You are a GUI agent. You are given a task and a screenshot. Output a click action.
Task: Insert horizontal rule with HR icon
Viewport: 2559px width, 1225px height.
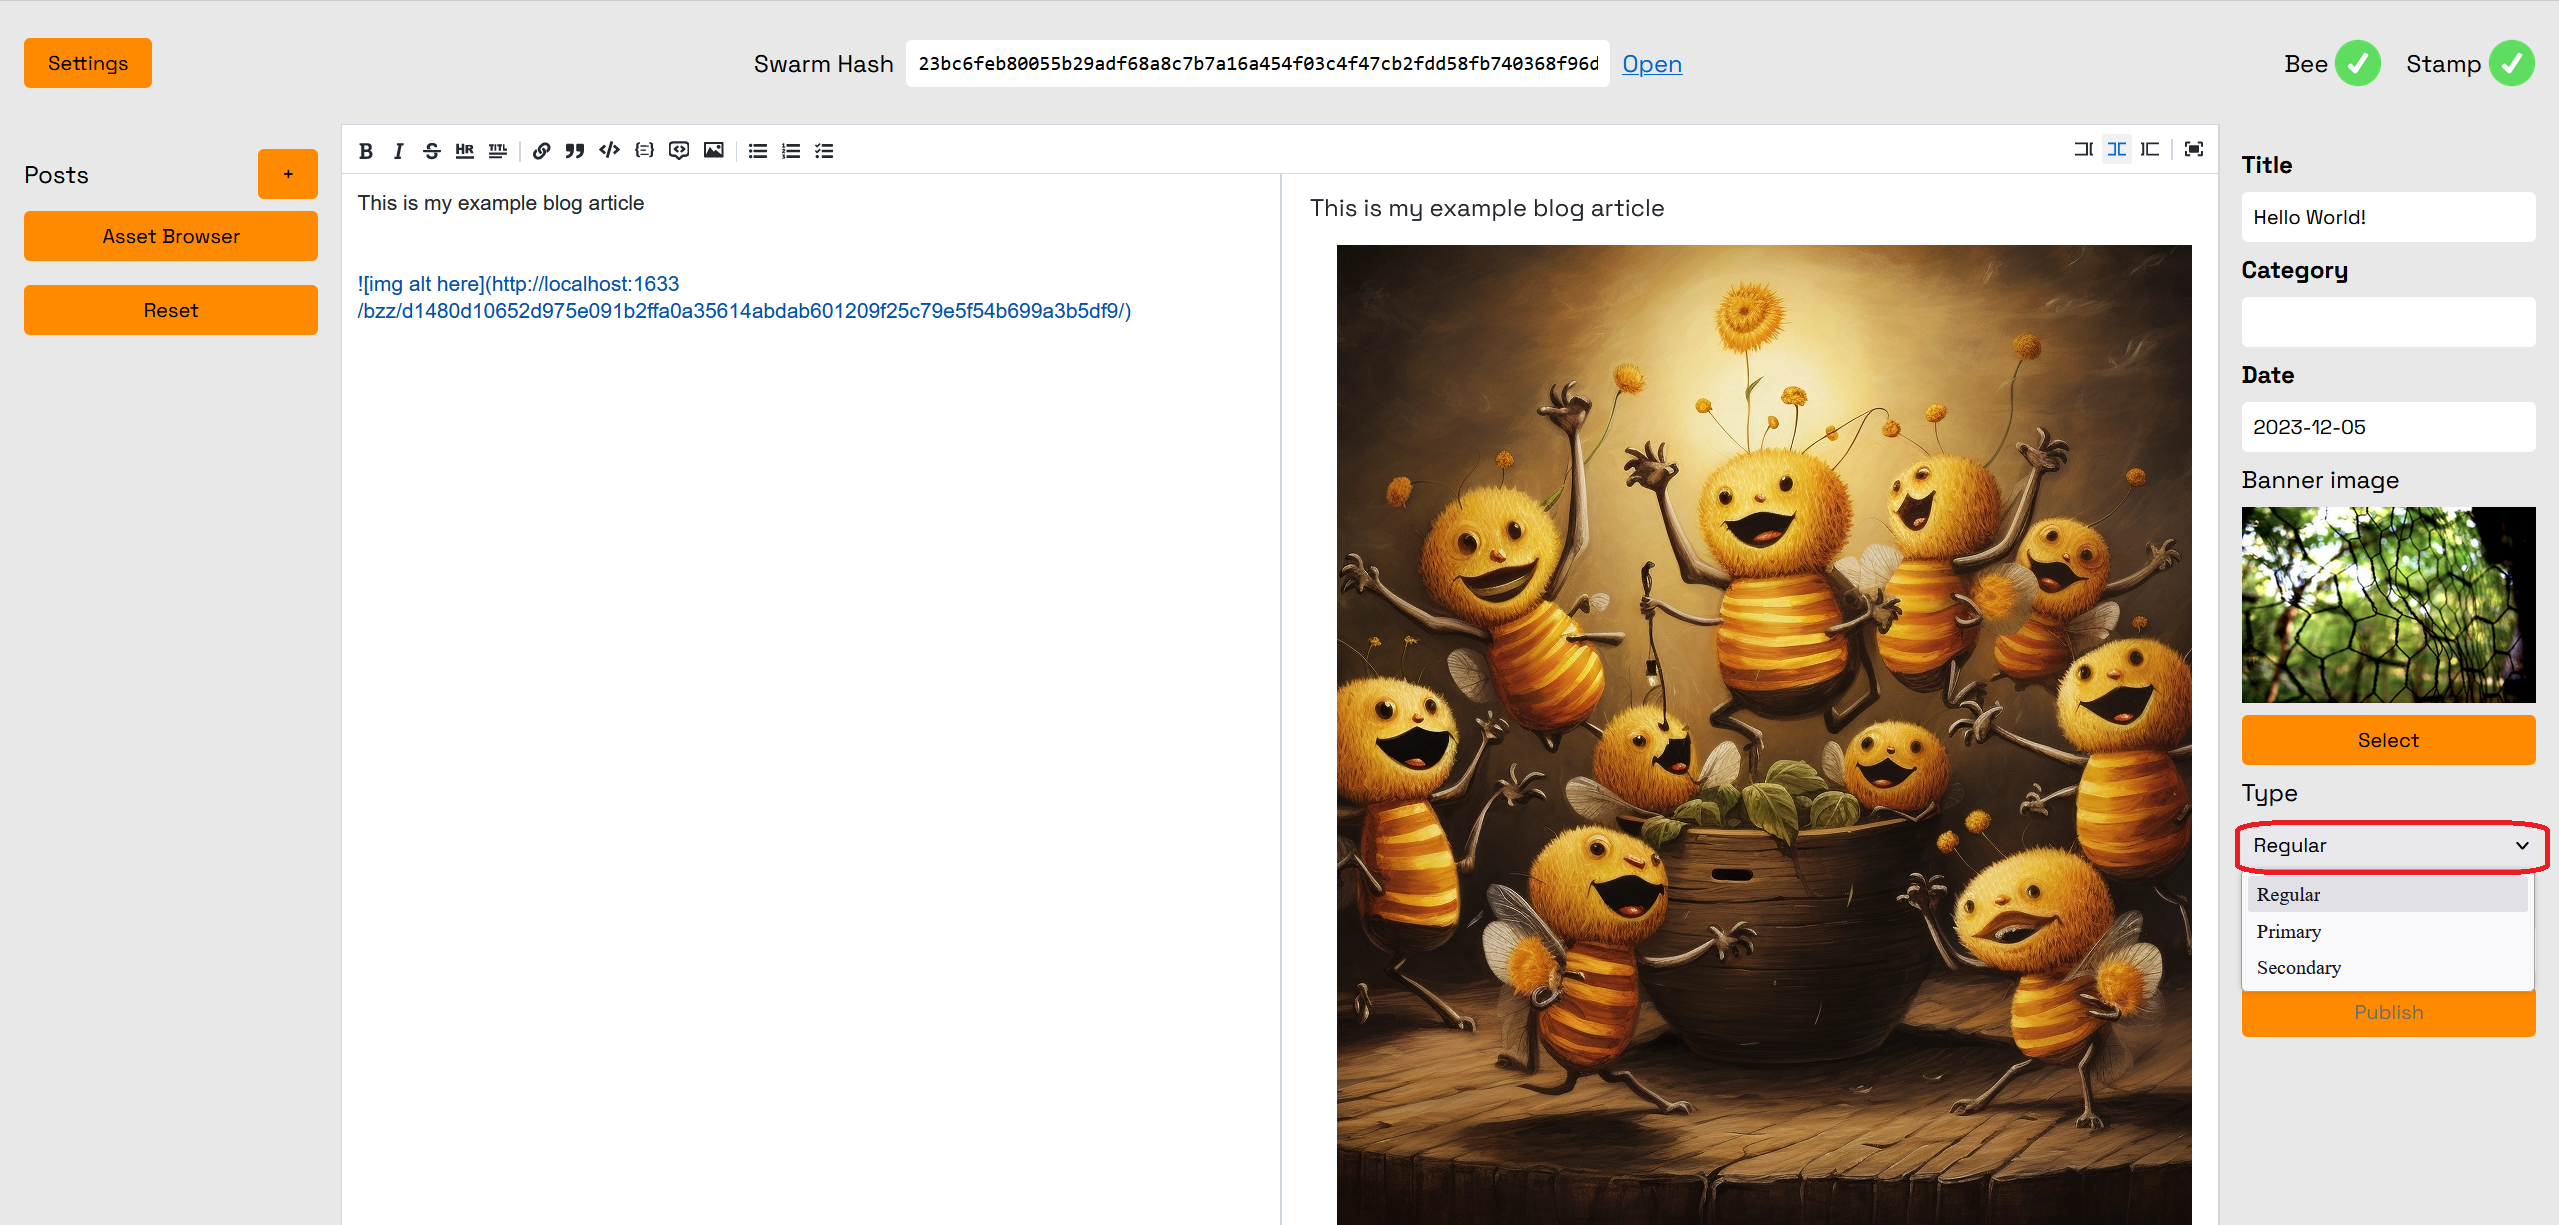(464, 151)
